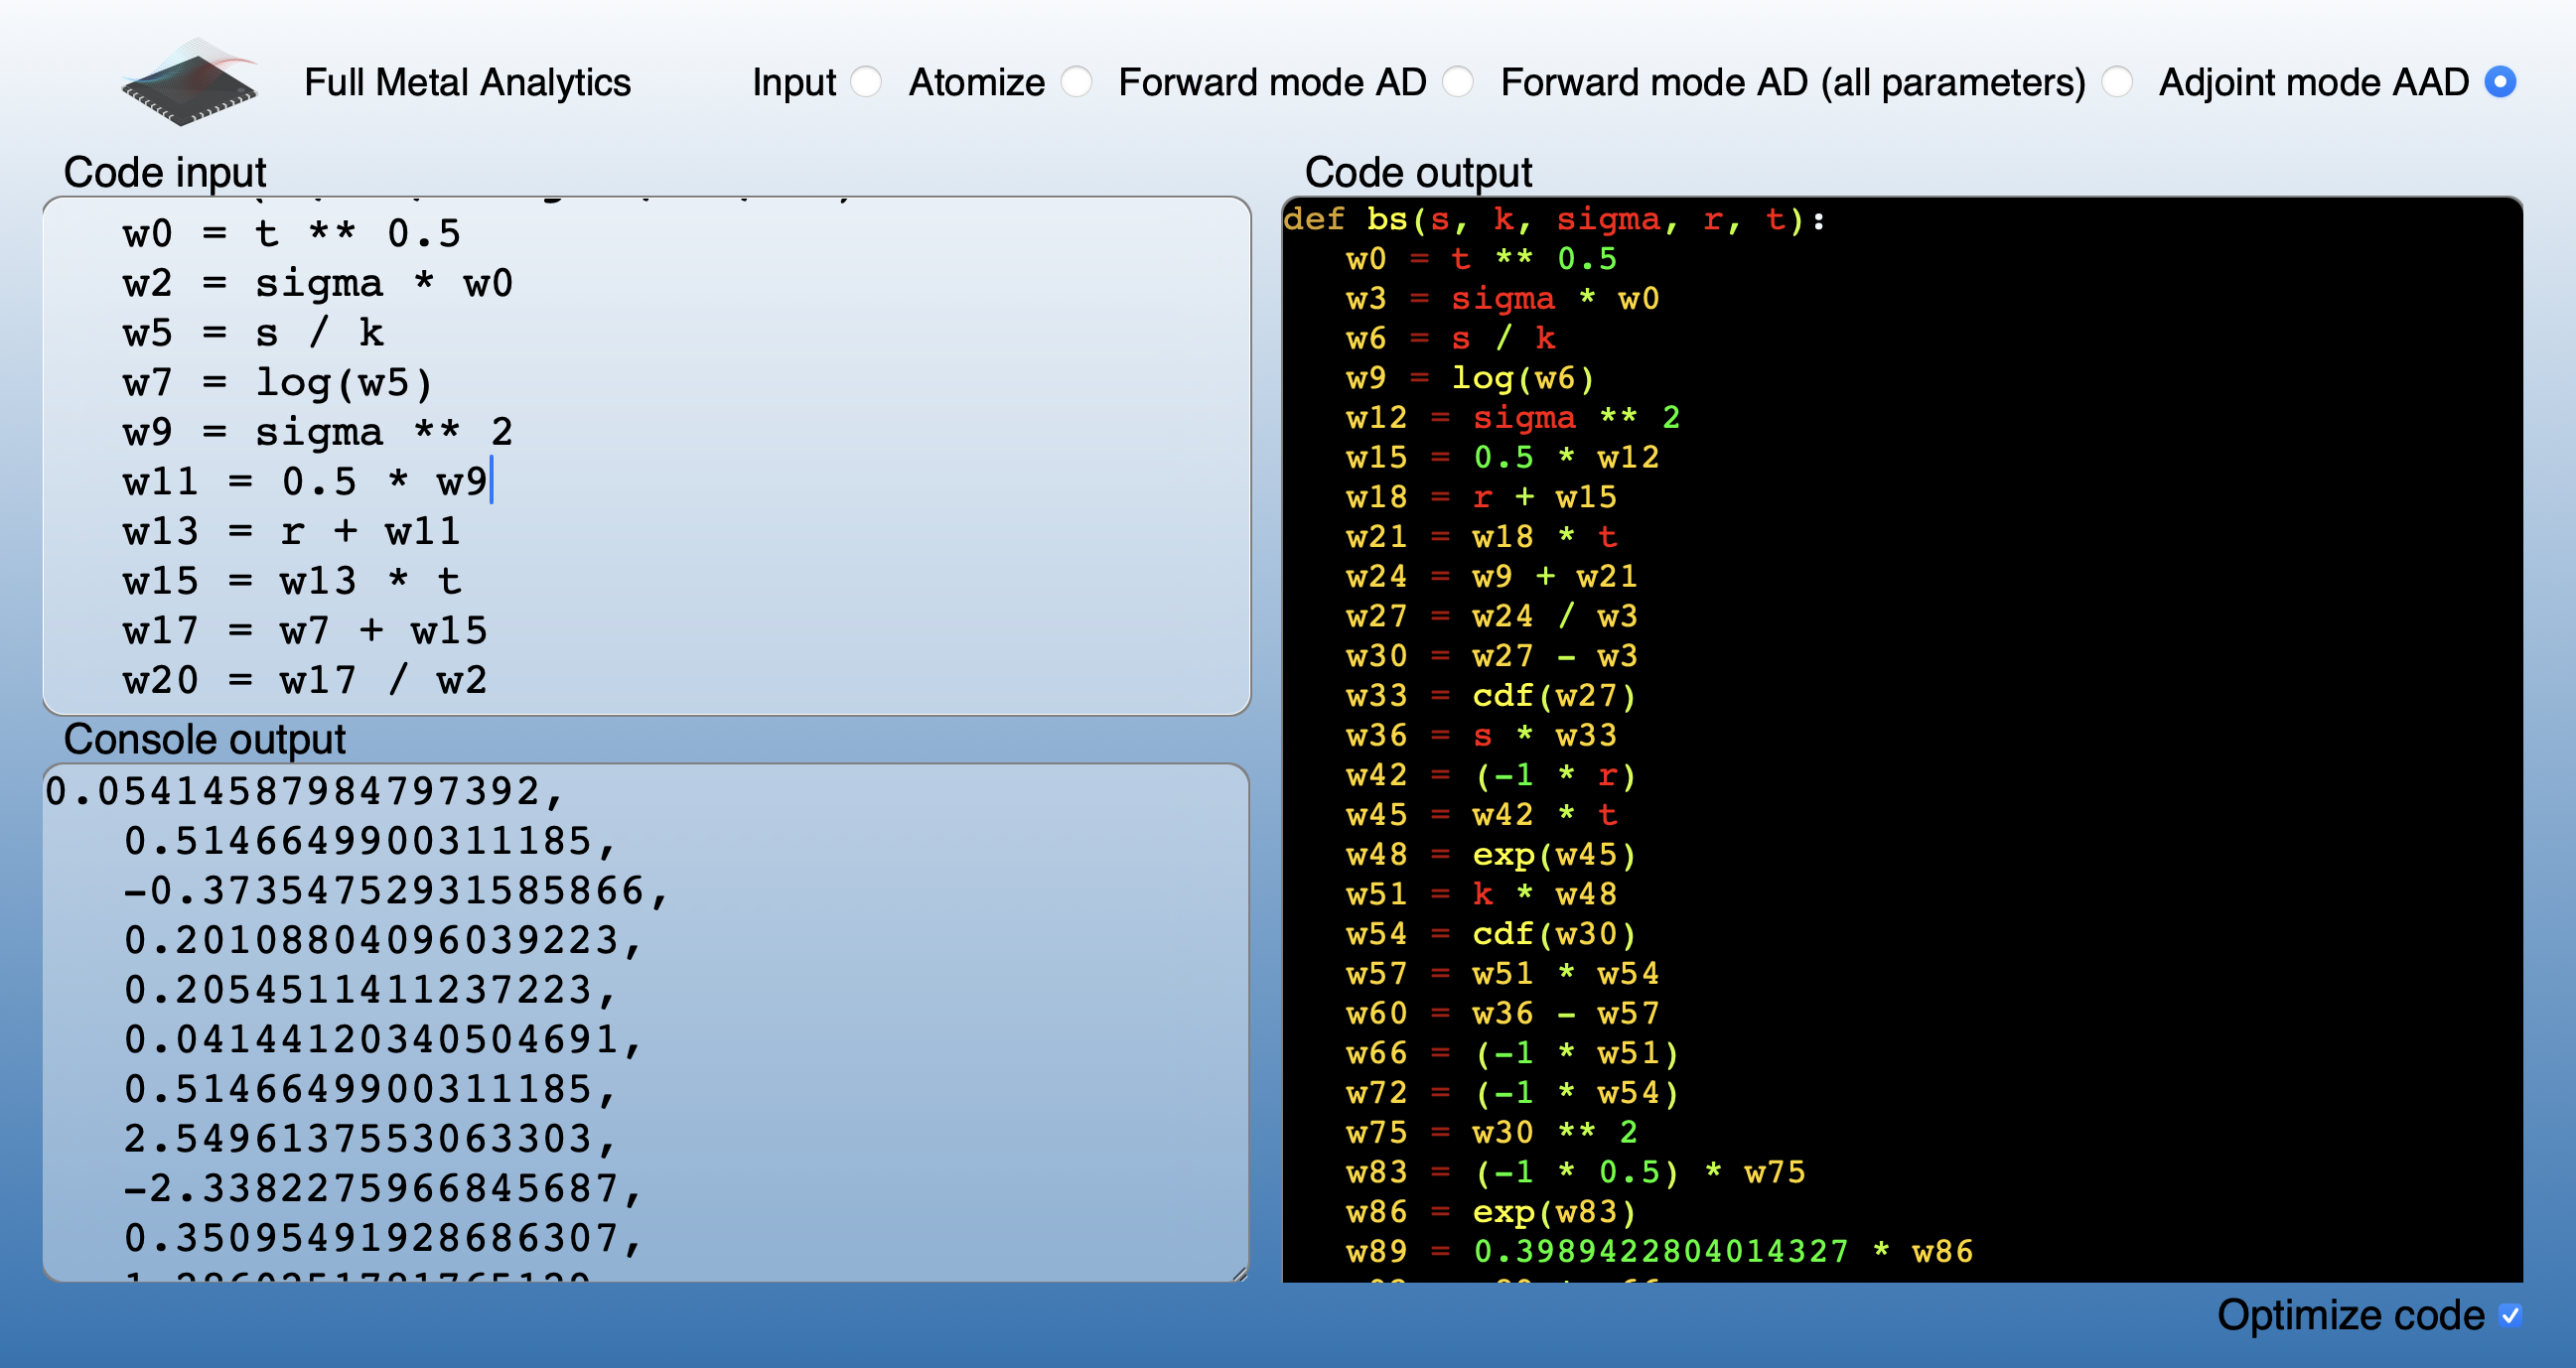Click the Atomize mode label
2576x1368 pixels.
coord(976,82)
